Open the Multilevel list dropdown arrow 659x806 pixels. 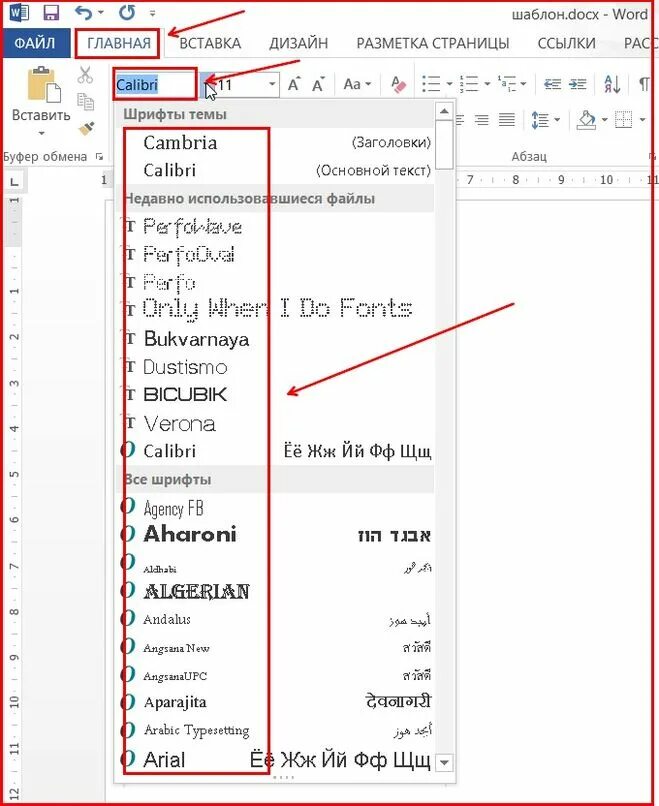pyautogui.click(x=523, y=84)
